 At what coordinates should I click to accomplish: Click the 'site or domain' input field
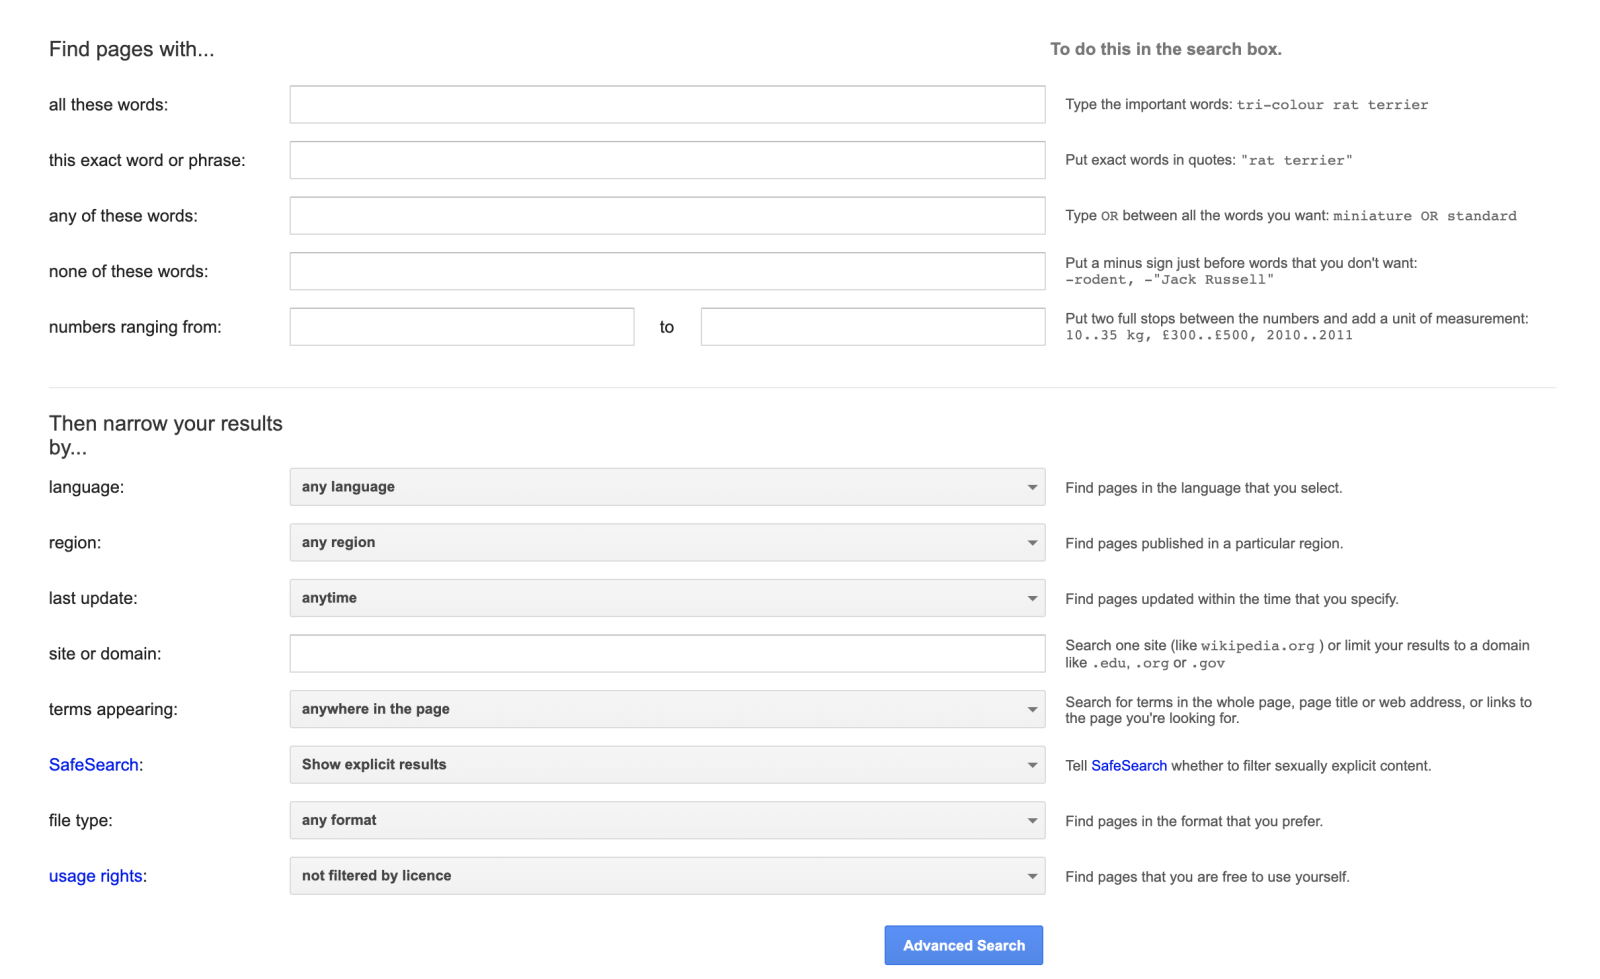667,654
